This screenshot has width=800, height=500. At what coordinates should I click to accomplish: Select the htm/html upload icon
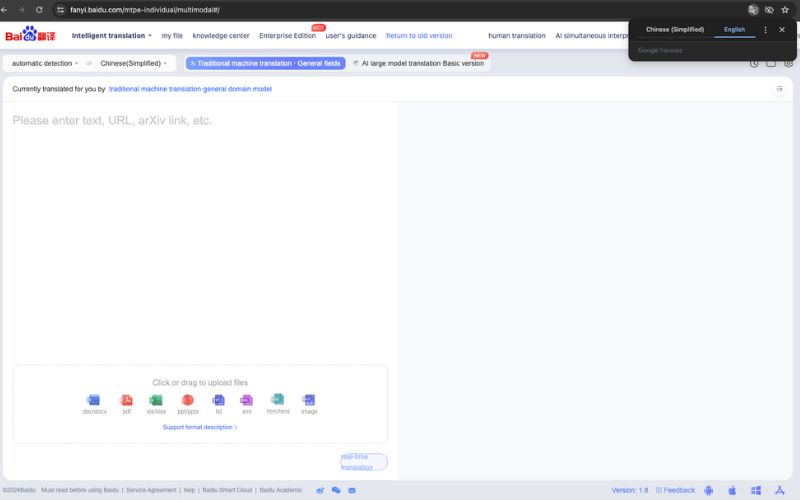(278, 399)
